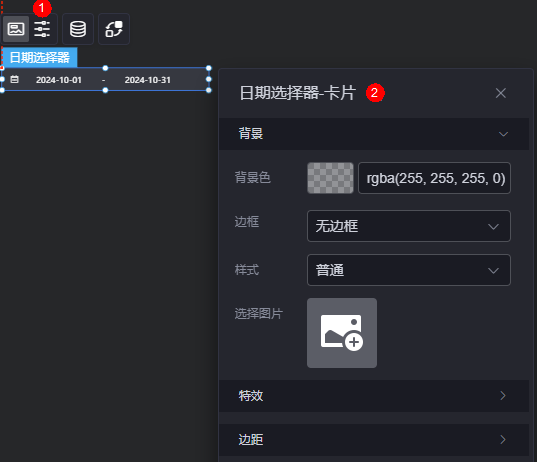This screenshot has height=462, width=537.
Task: Click the background color transparent swatch
Action: 330,178
